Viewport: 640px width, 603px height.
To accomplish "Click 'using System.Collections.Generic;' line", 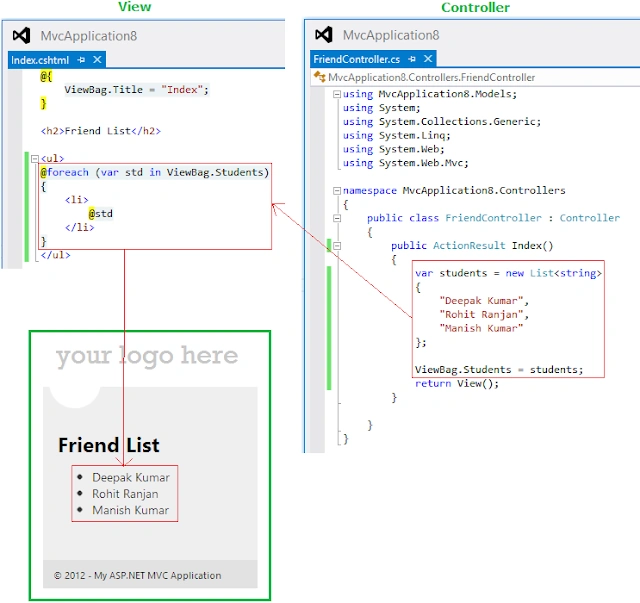I will [442, 122].
